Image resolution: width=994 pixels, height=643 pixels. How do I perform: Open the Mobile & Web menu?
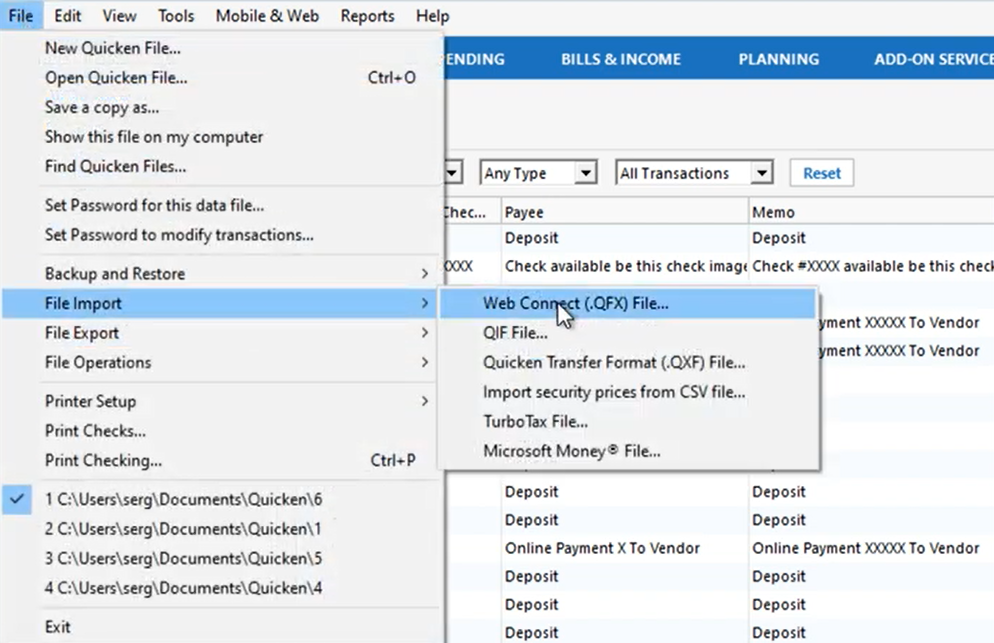[x=267, y=15]
